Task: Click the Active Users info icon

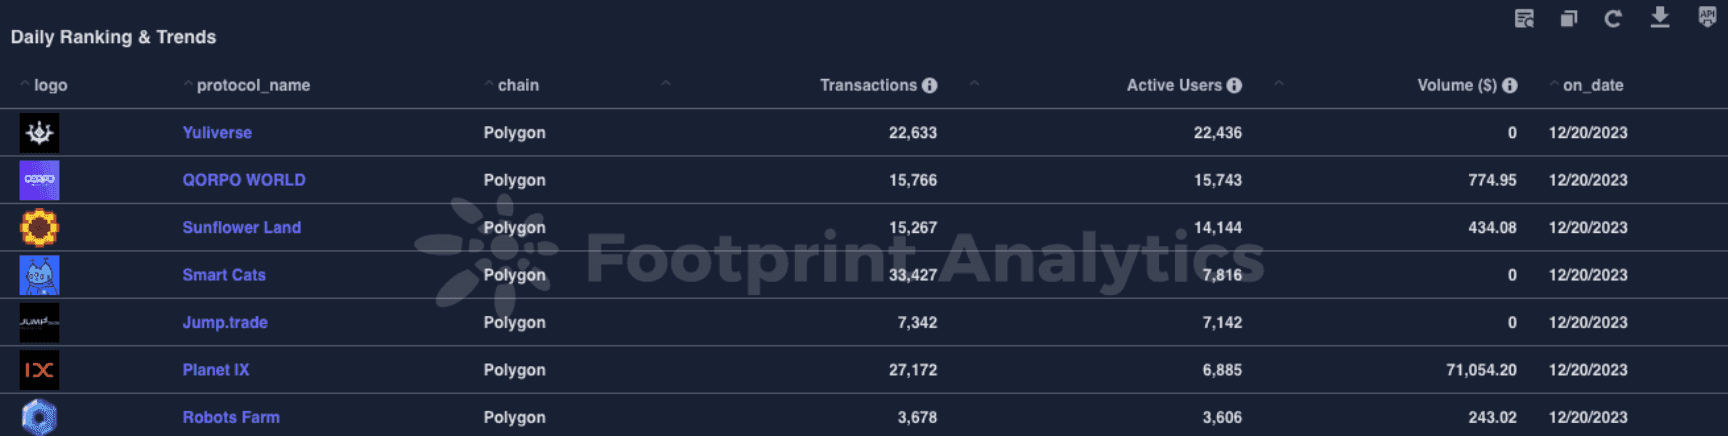Action: tap(1235, 86)
